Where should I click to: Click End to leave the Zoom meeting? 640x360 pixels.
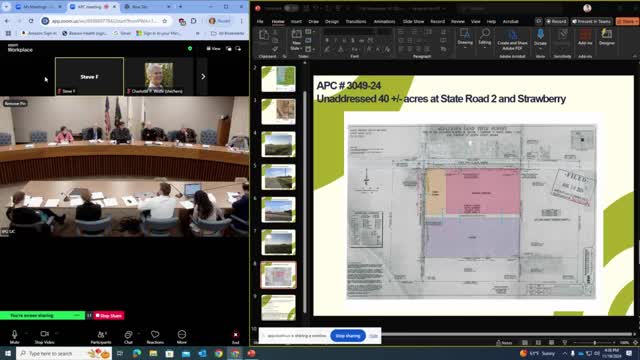point(236,337)
